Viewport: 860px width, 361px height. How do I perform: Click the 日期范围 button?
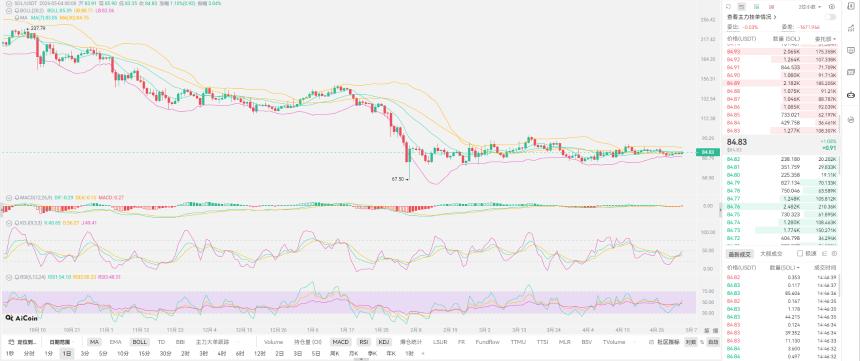pyautogui.click(x=60, y=342)
